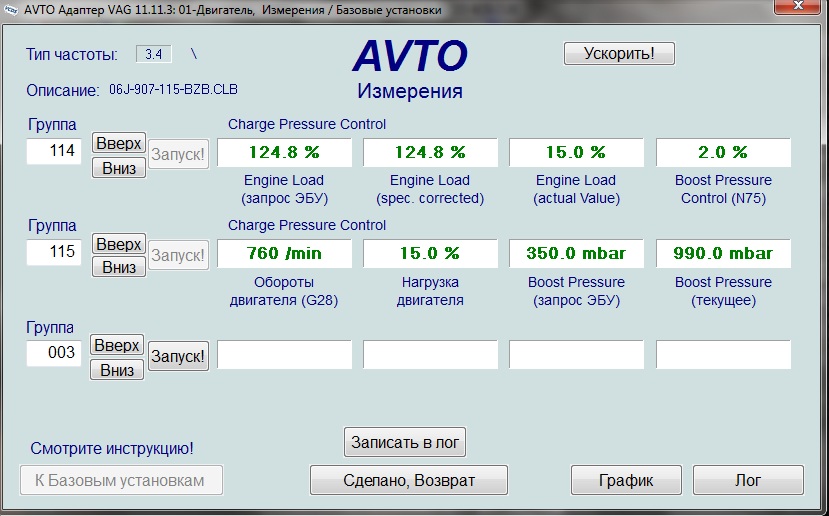Click Сделано, Возврат to go back
This screenshot has width=829, height=516.
tap(409, 480)
